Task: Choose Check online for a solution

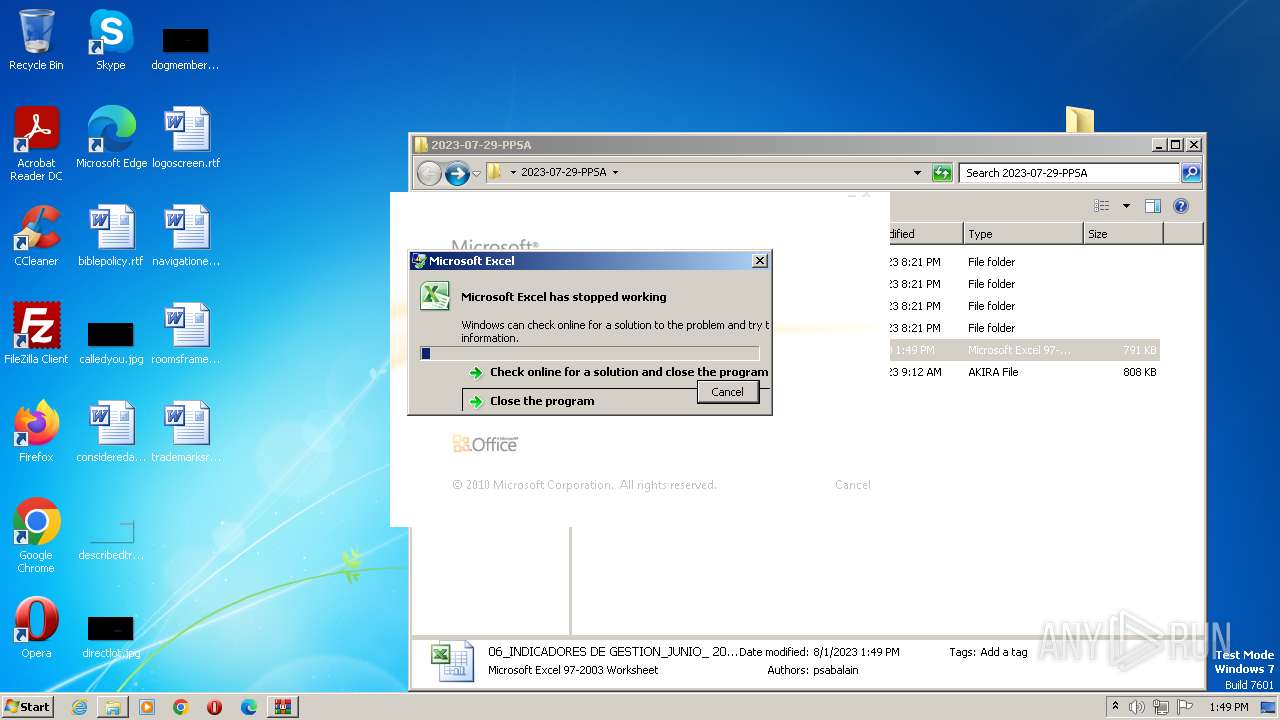Action: coord(618,372)
